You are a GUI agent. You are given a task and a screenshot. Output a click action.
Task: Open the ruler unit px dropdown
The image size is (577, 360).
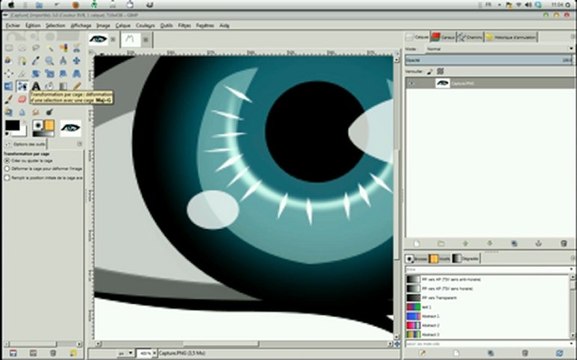coord(125,353)
